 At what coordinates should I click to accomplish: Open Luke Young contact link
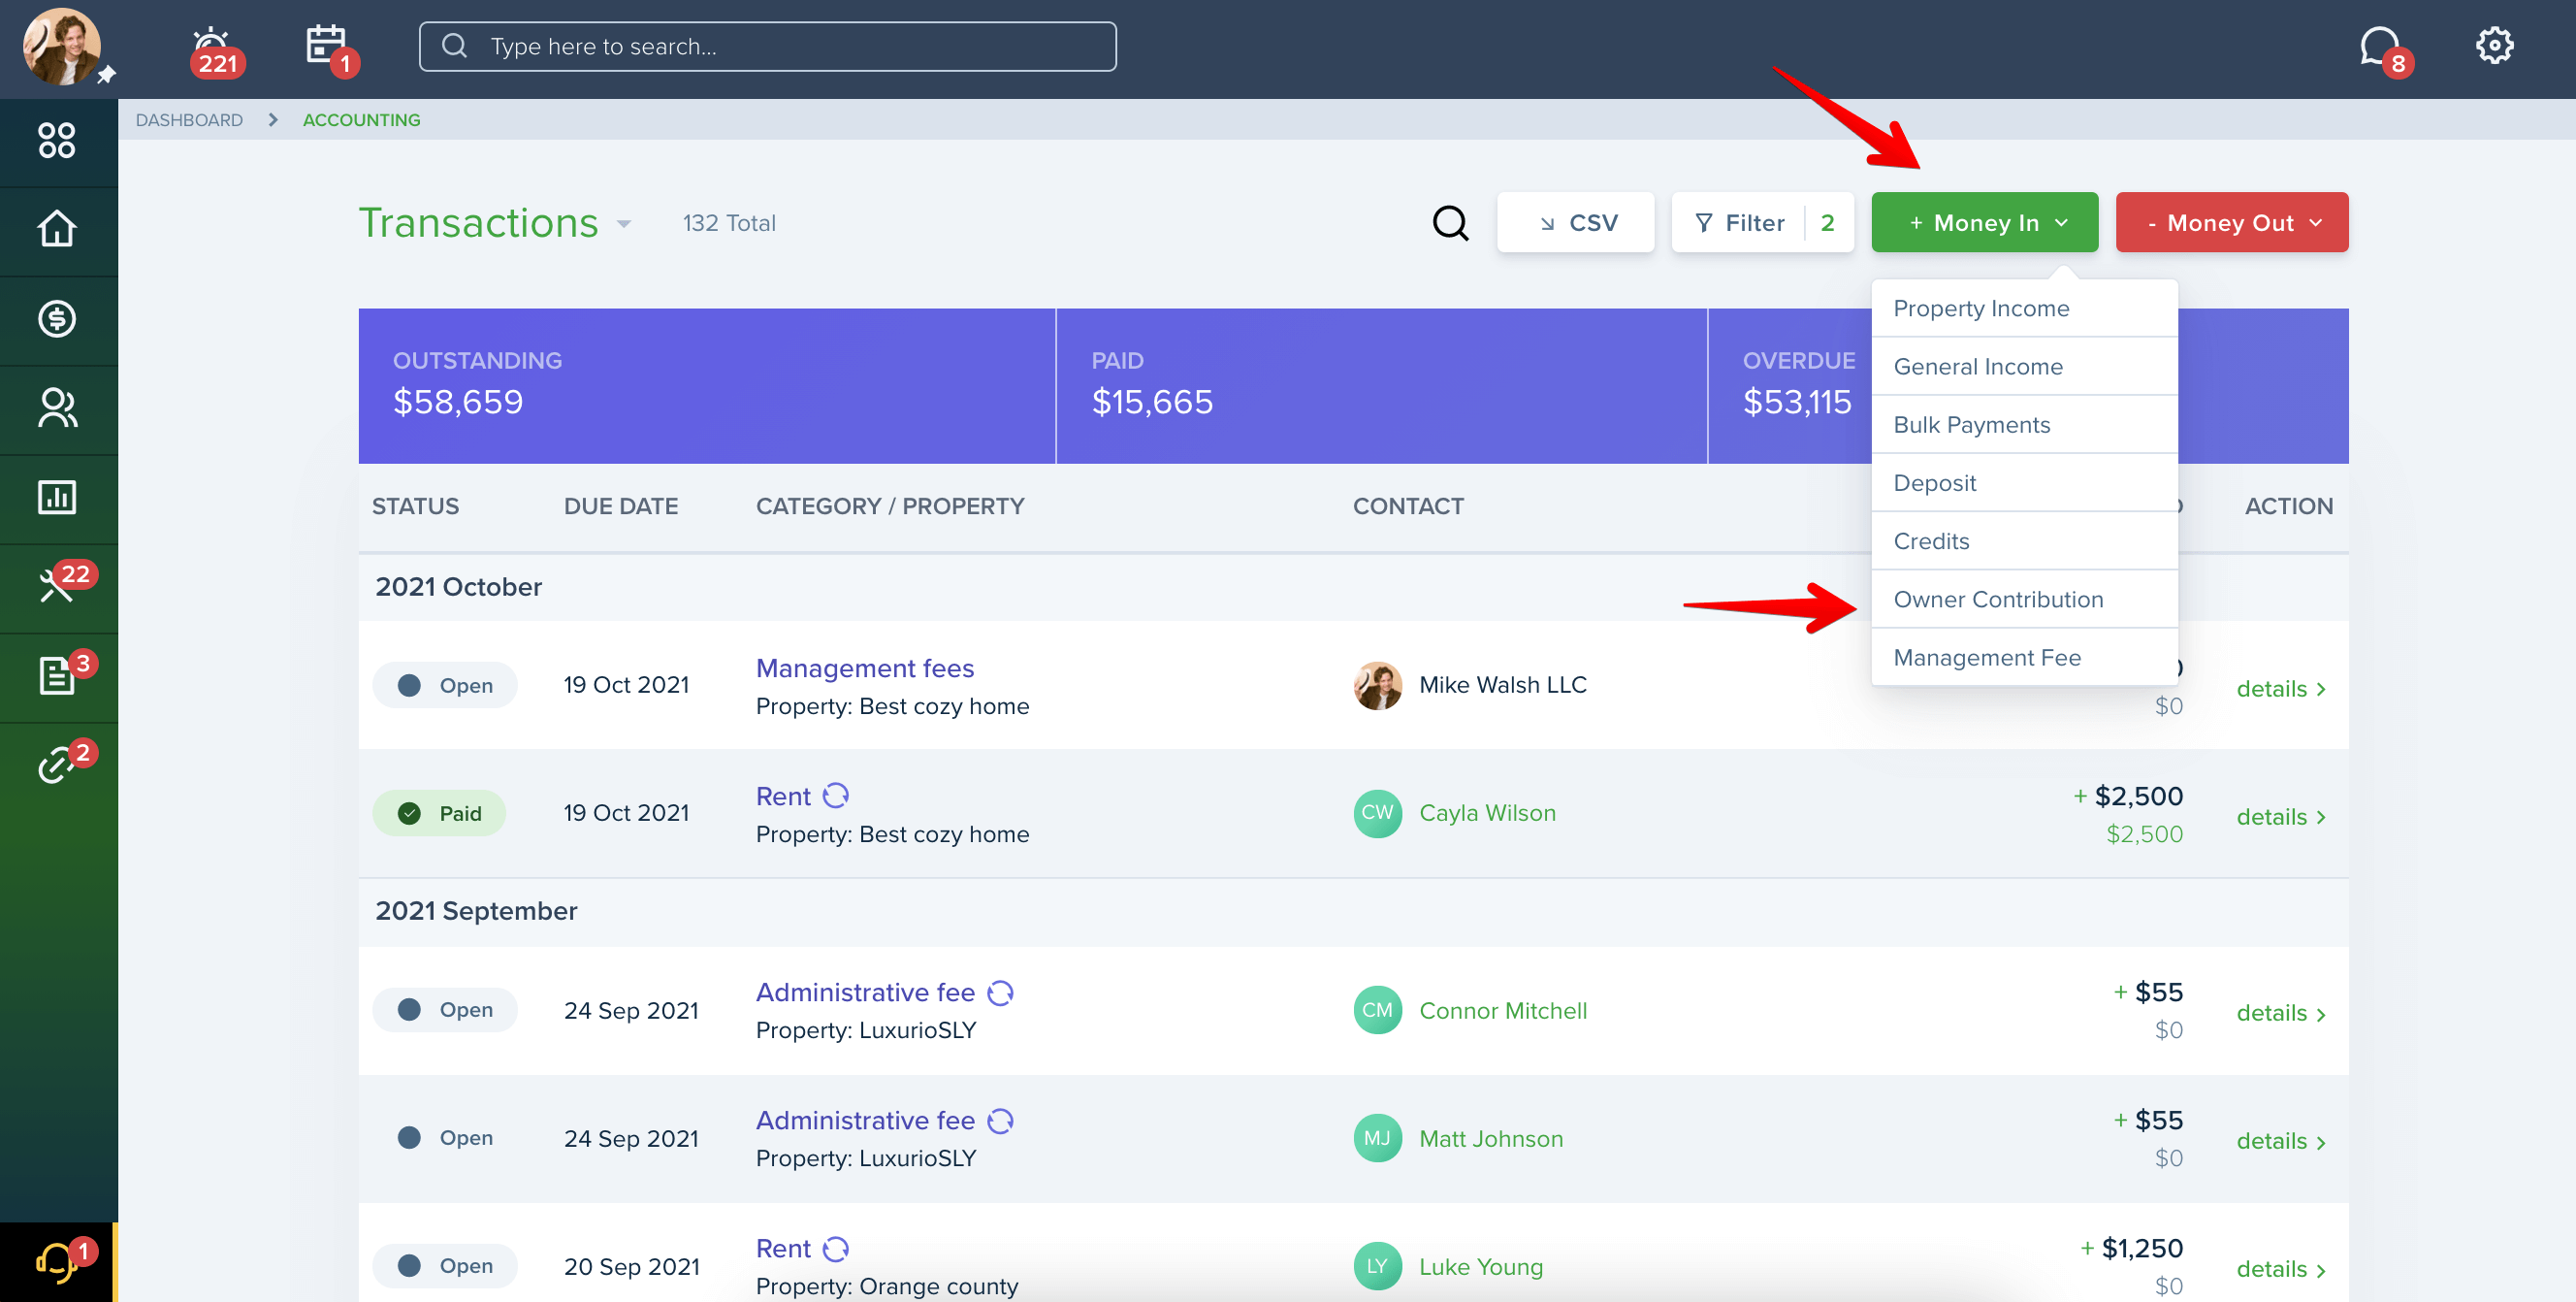click(x=1481, y=1266)
